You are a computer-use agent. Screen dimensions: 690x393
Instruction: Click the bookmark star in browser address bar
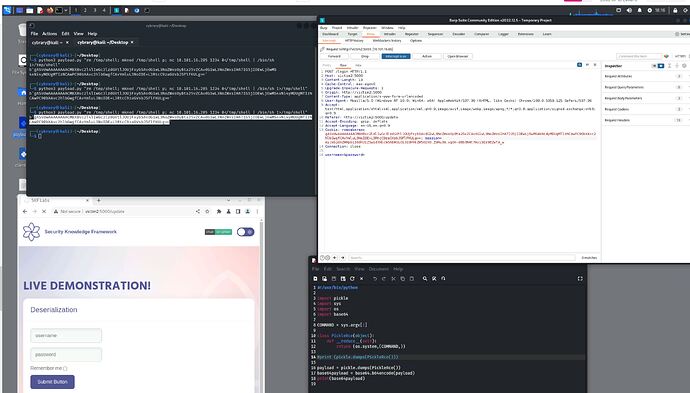click(x=207, y=211)
